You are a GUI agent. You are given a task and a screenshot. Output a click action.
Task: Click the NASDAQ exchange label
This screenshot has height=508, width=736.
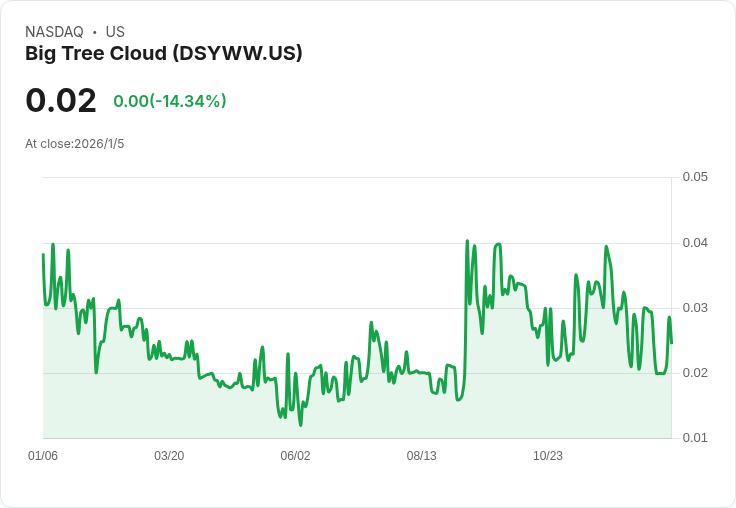[x=54, y=32]
